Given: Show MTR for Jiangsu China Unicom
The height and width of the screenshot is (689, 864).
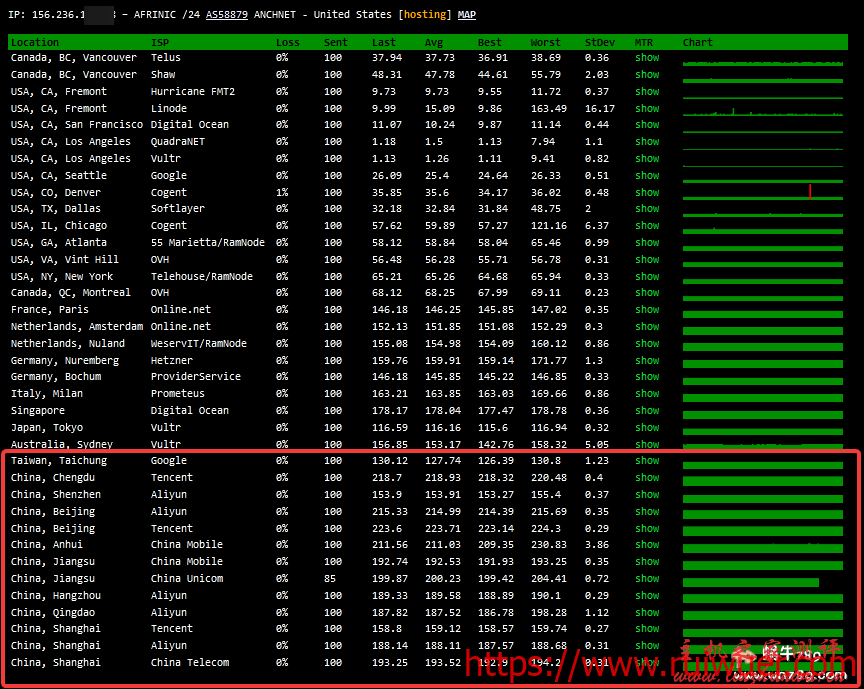Looking at the screenshot, I should [x=647, y=579].
